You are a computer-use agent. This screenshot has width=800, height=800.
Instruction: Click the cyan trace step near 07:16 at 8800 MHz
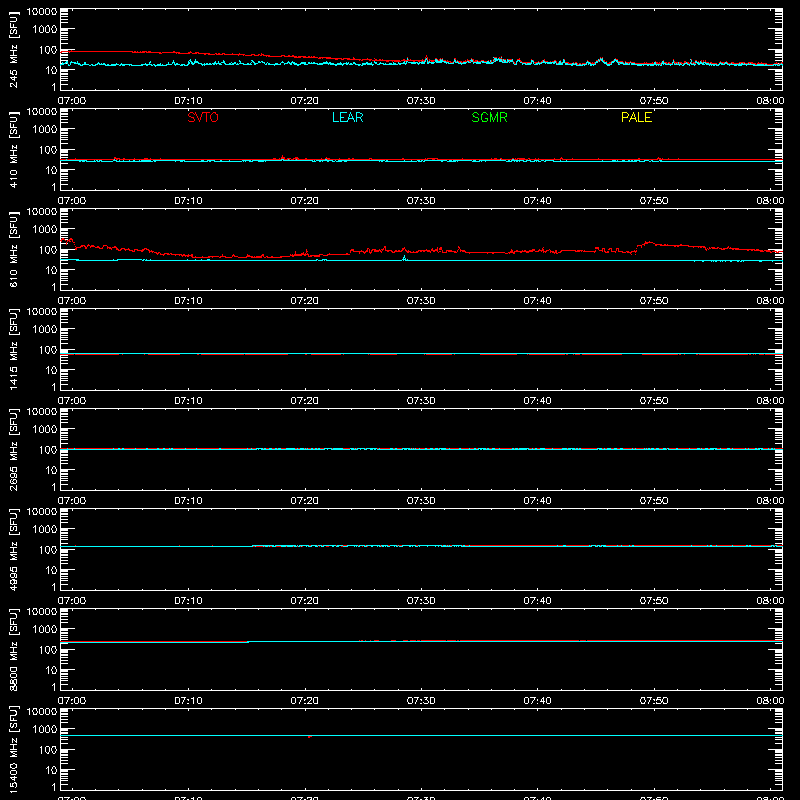248,641
